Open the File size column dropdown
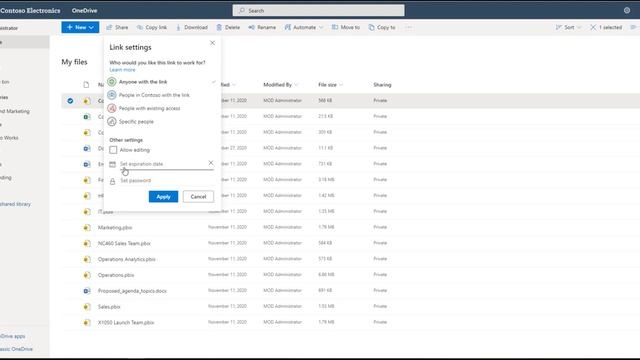Screen dimensions: 640x360 331,85
